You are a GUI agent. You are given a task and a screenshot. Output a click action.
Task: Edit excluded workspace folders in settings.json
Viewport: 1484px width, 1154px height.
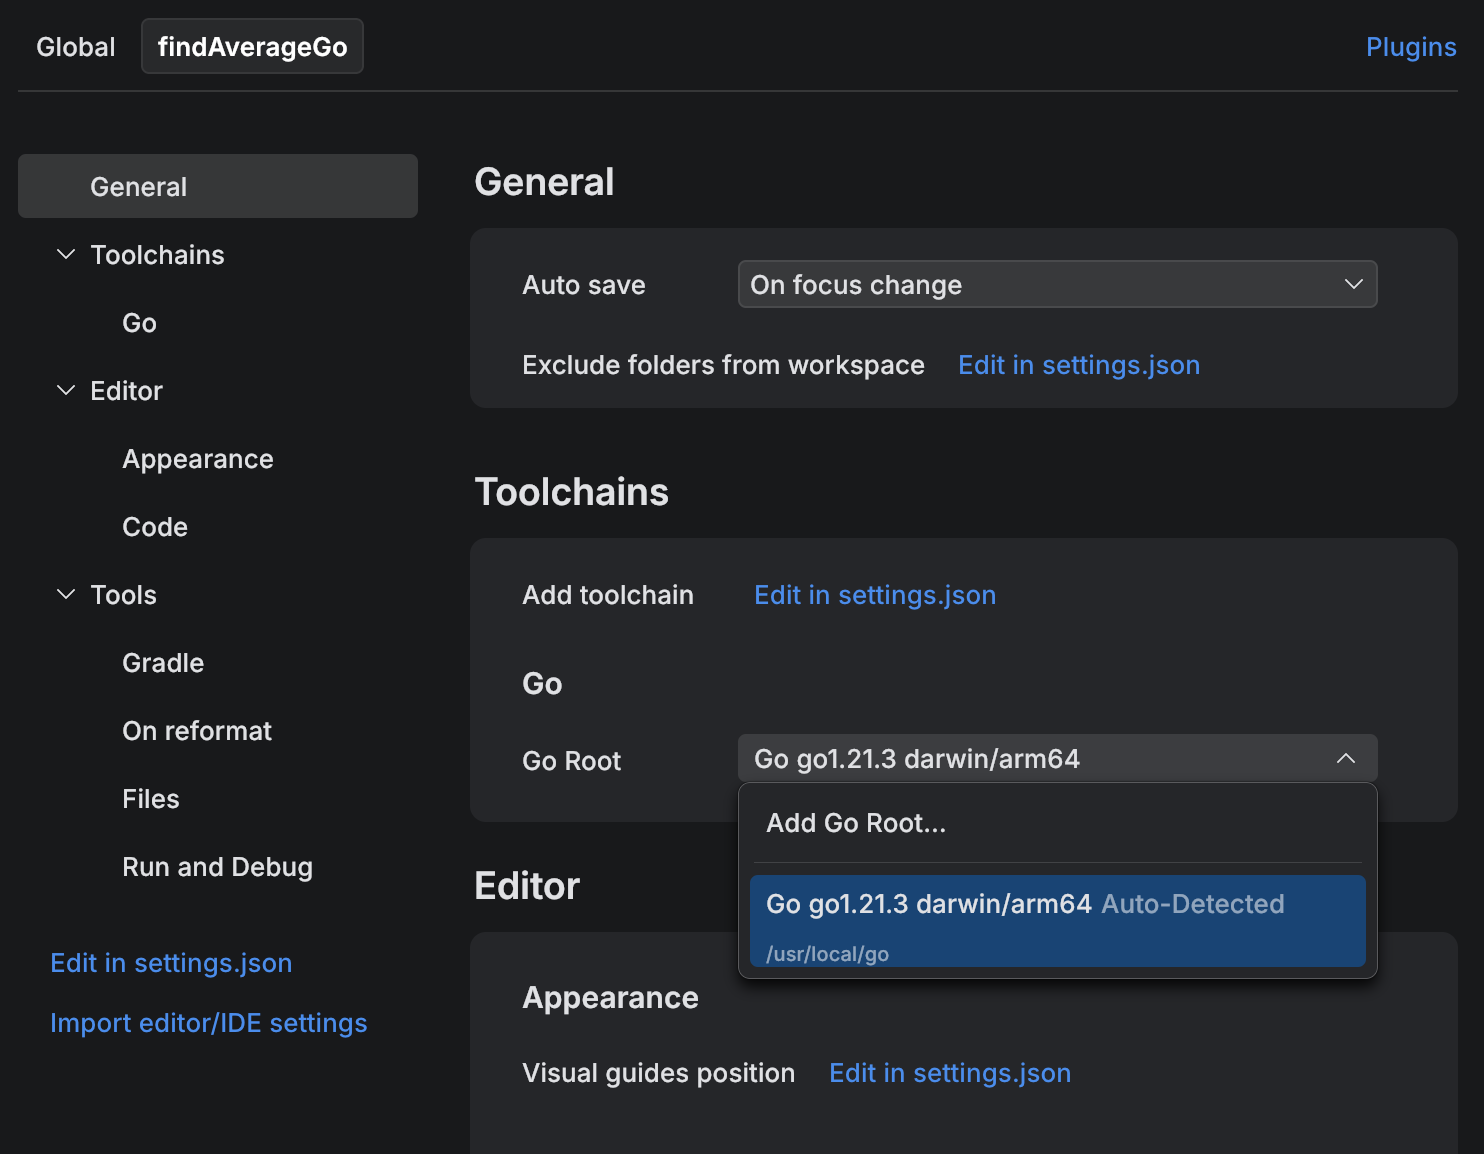(x=1078, y=365)
